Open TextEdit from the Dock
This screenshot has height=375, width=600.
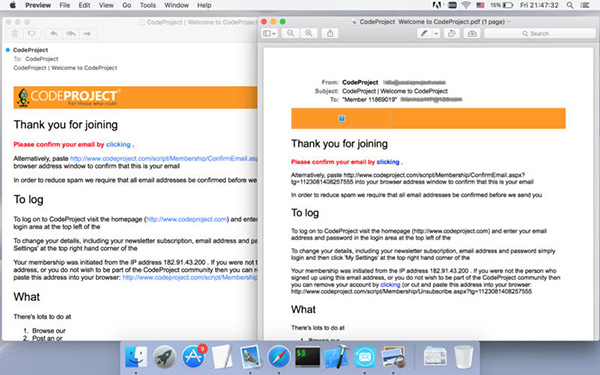222,356
